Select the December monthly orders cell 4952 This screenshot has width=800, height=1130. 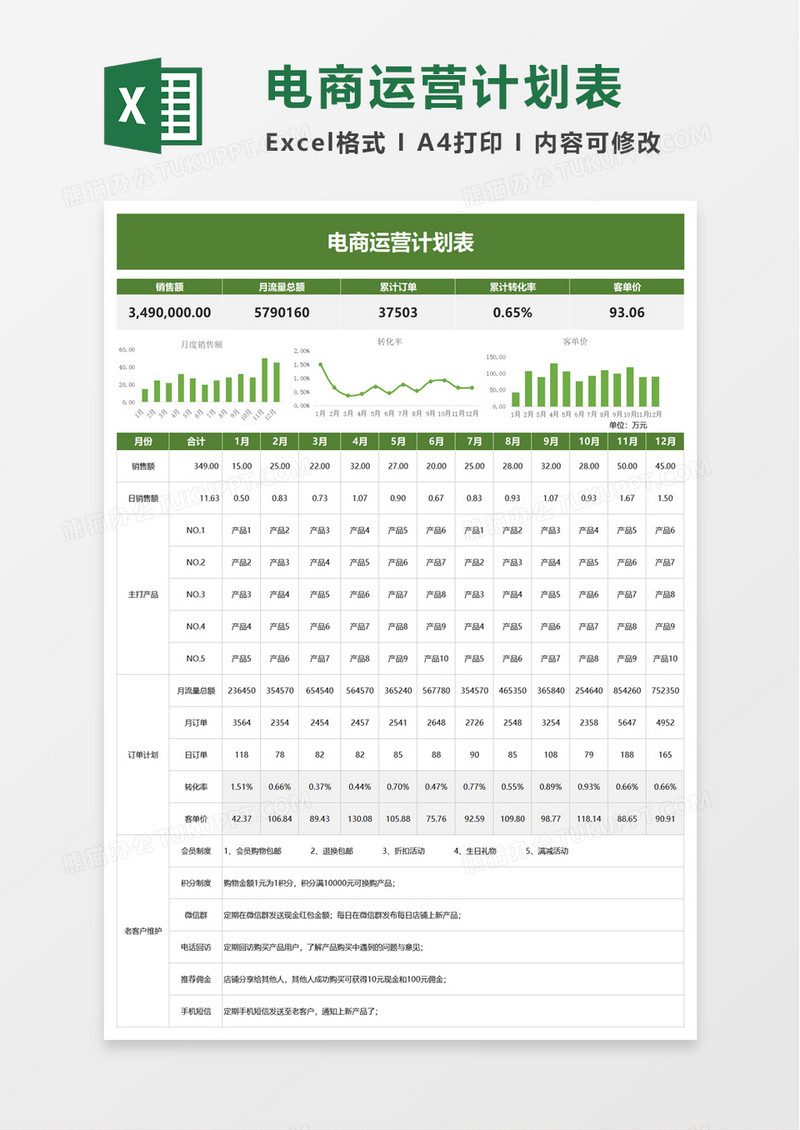coord(665,723)
